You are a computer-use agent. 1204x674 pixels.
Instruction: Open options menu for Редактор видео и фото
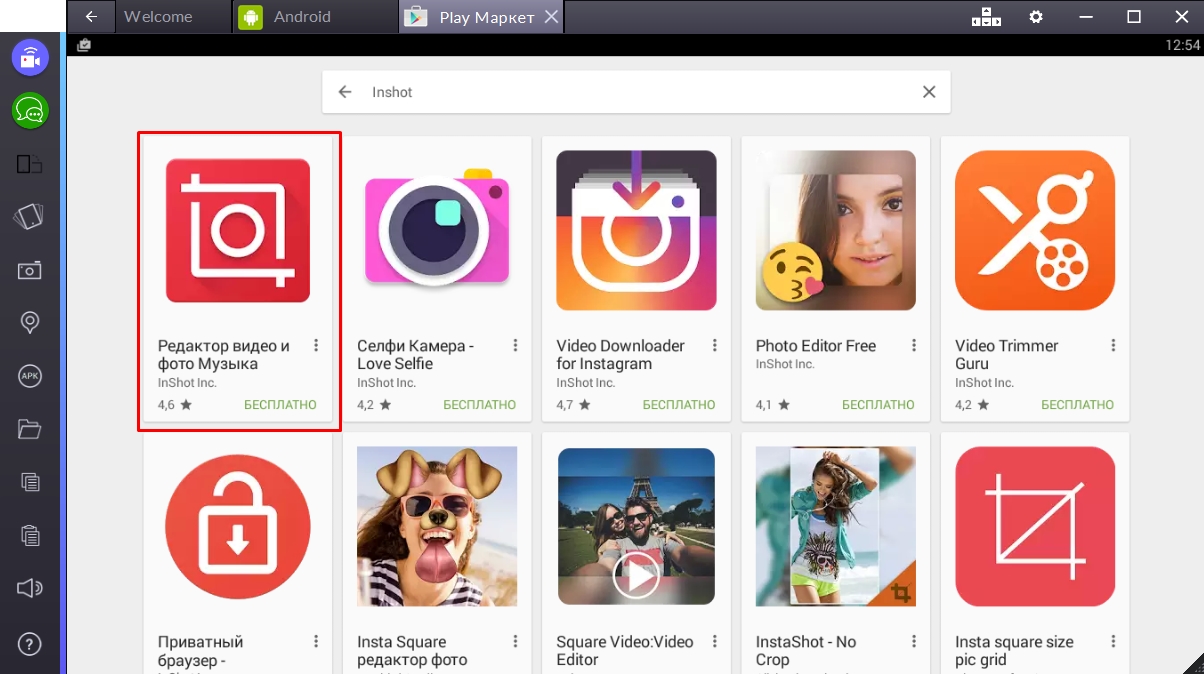click(x=316, y=345)
